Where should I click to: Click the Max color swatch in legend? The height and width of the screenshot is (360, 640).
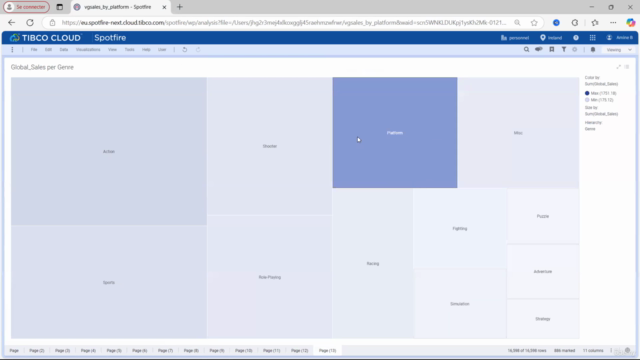tap(587, 93)
